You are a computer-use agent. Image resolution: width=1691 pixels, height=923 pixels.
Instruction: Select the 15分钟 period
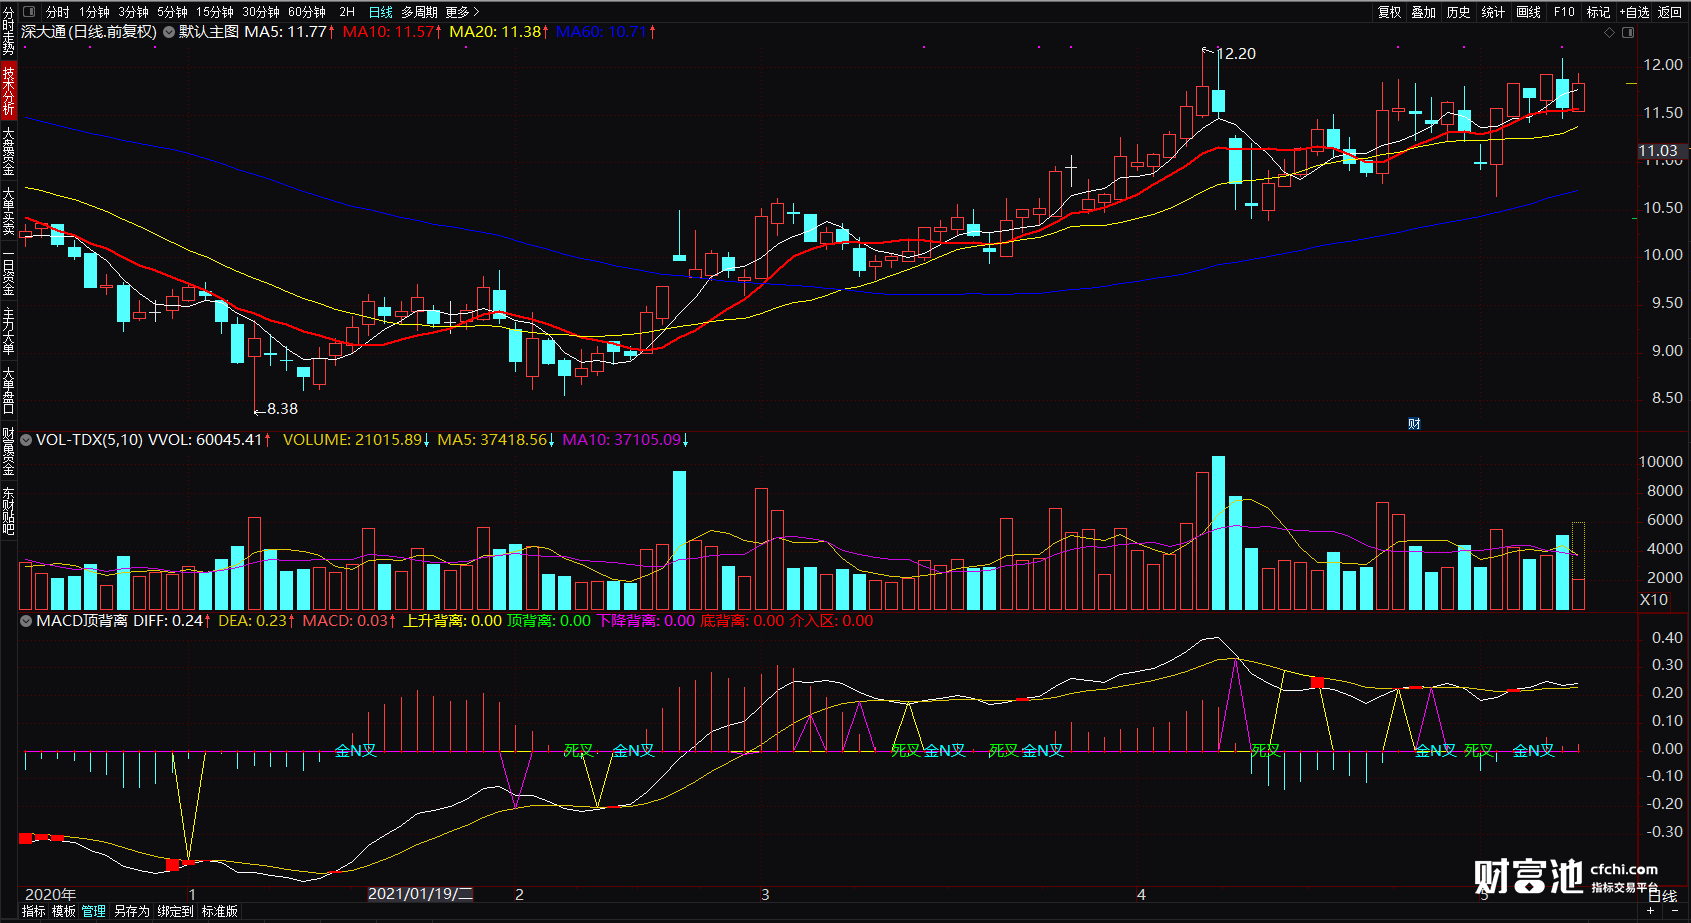click(x=214, y=12)
